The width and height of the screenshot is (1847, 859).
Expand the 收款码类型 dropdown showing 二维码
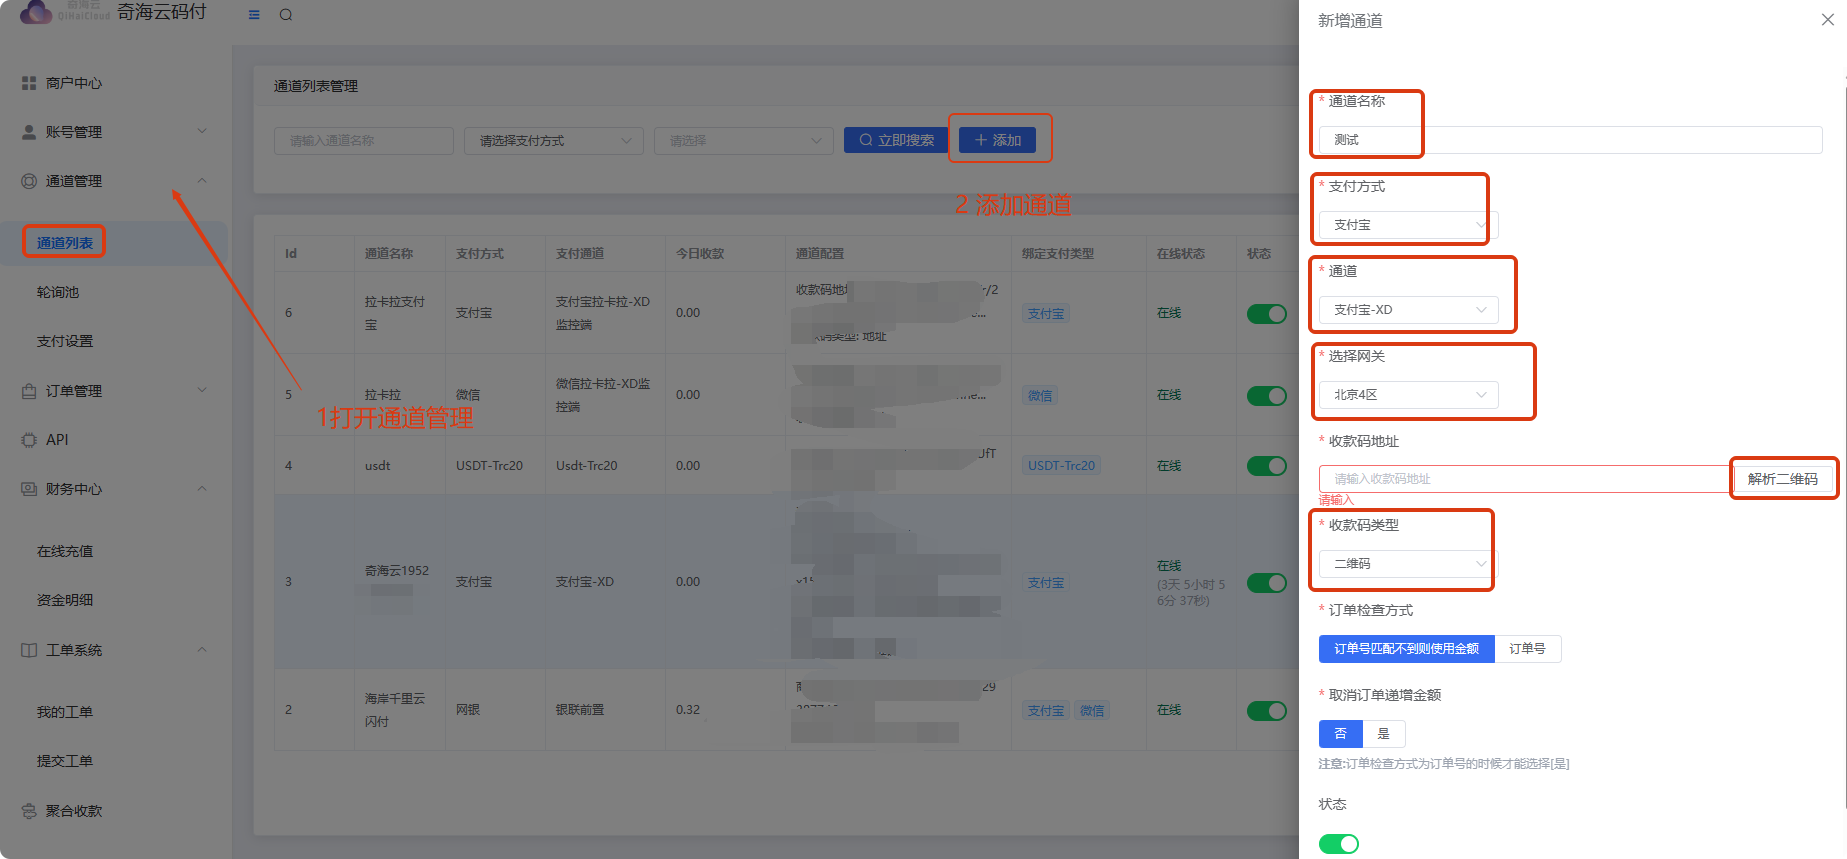click(1407, 564)
